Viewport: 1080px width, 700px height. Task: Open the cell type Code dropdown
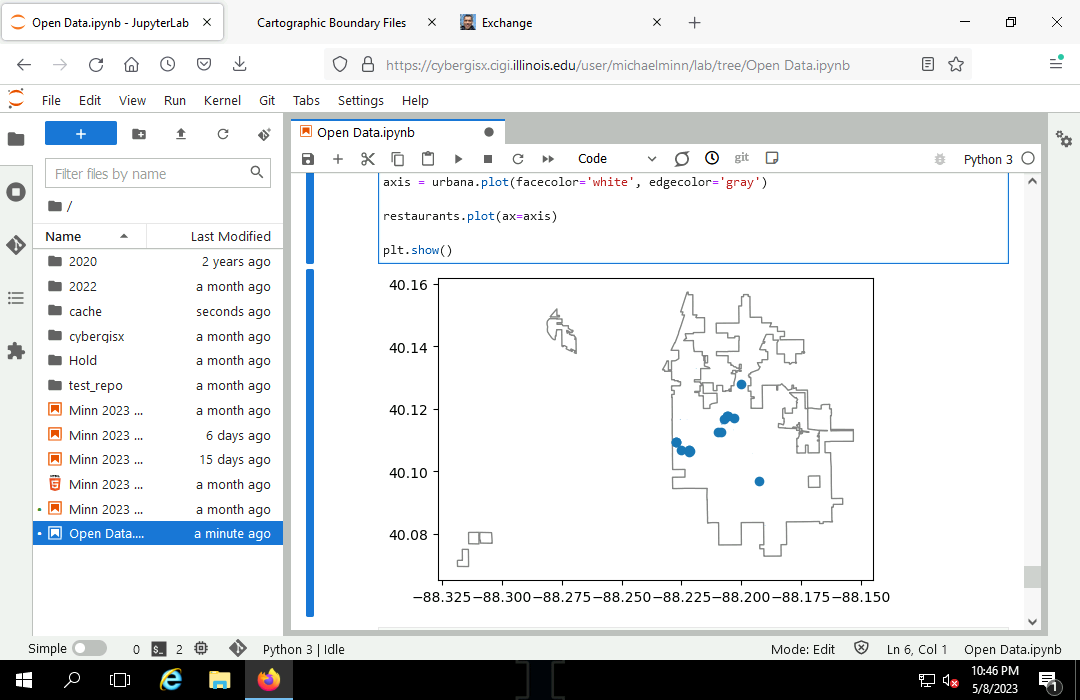click(616, 159)
